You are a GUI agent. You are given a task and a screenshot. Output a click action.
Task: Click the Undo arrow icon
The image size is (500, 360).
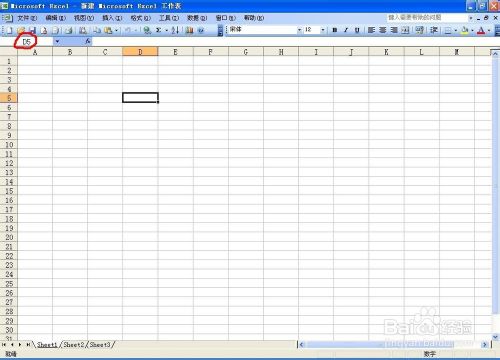[128, 30]
